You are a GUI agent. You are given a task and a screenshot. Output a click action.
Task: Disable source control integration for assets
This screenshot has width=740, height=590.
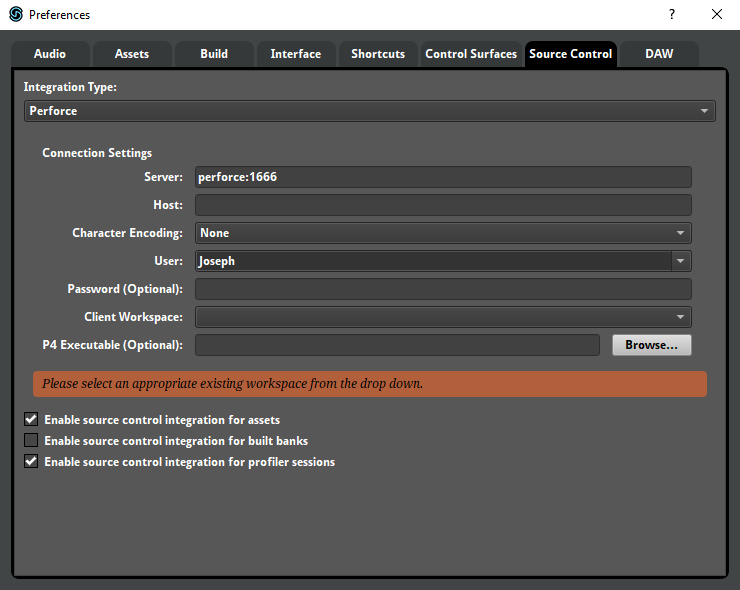[31, 420]
